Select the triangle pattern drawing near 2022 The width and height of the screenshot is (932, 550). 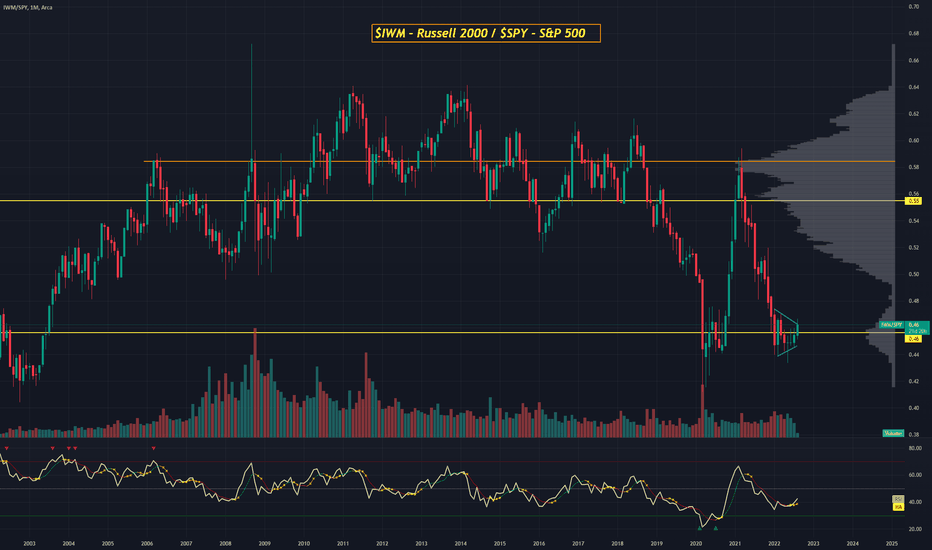(786, 333)
